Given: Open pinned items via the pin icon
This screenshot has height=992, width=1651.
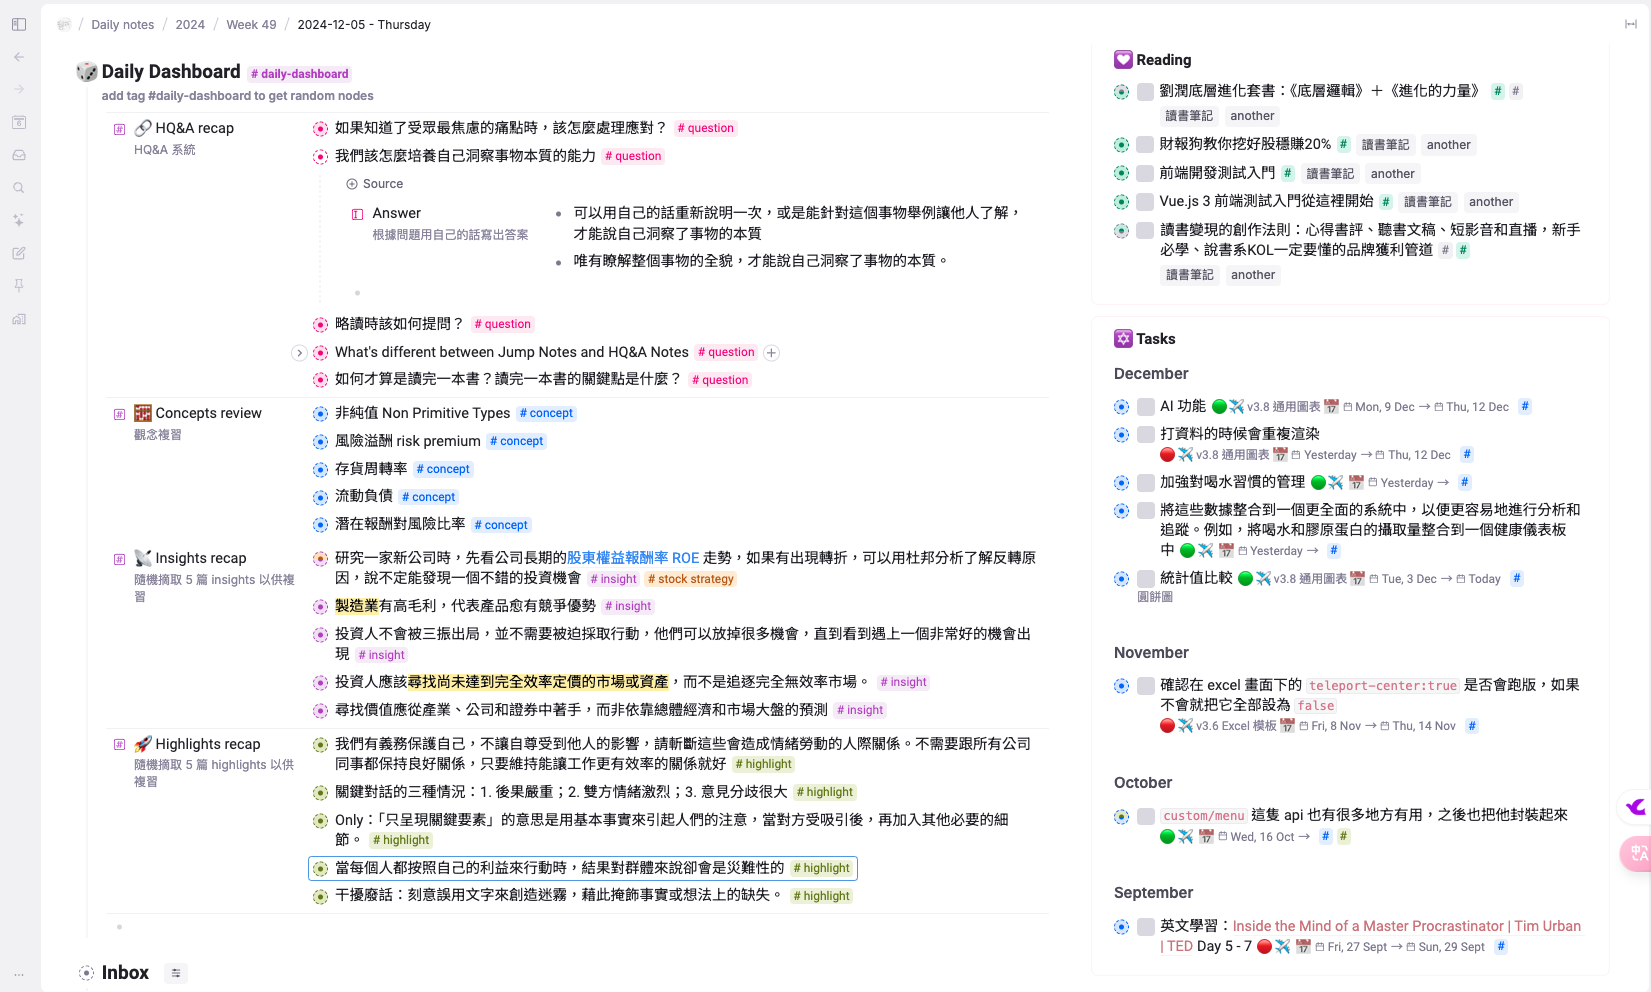Looking at the screenshot, I should (18, 286).
